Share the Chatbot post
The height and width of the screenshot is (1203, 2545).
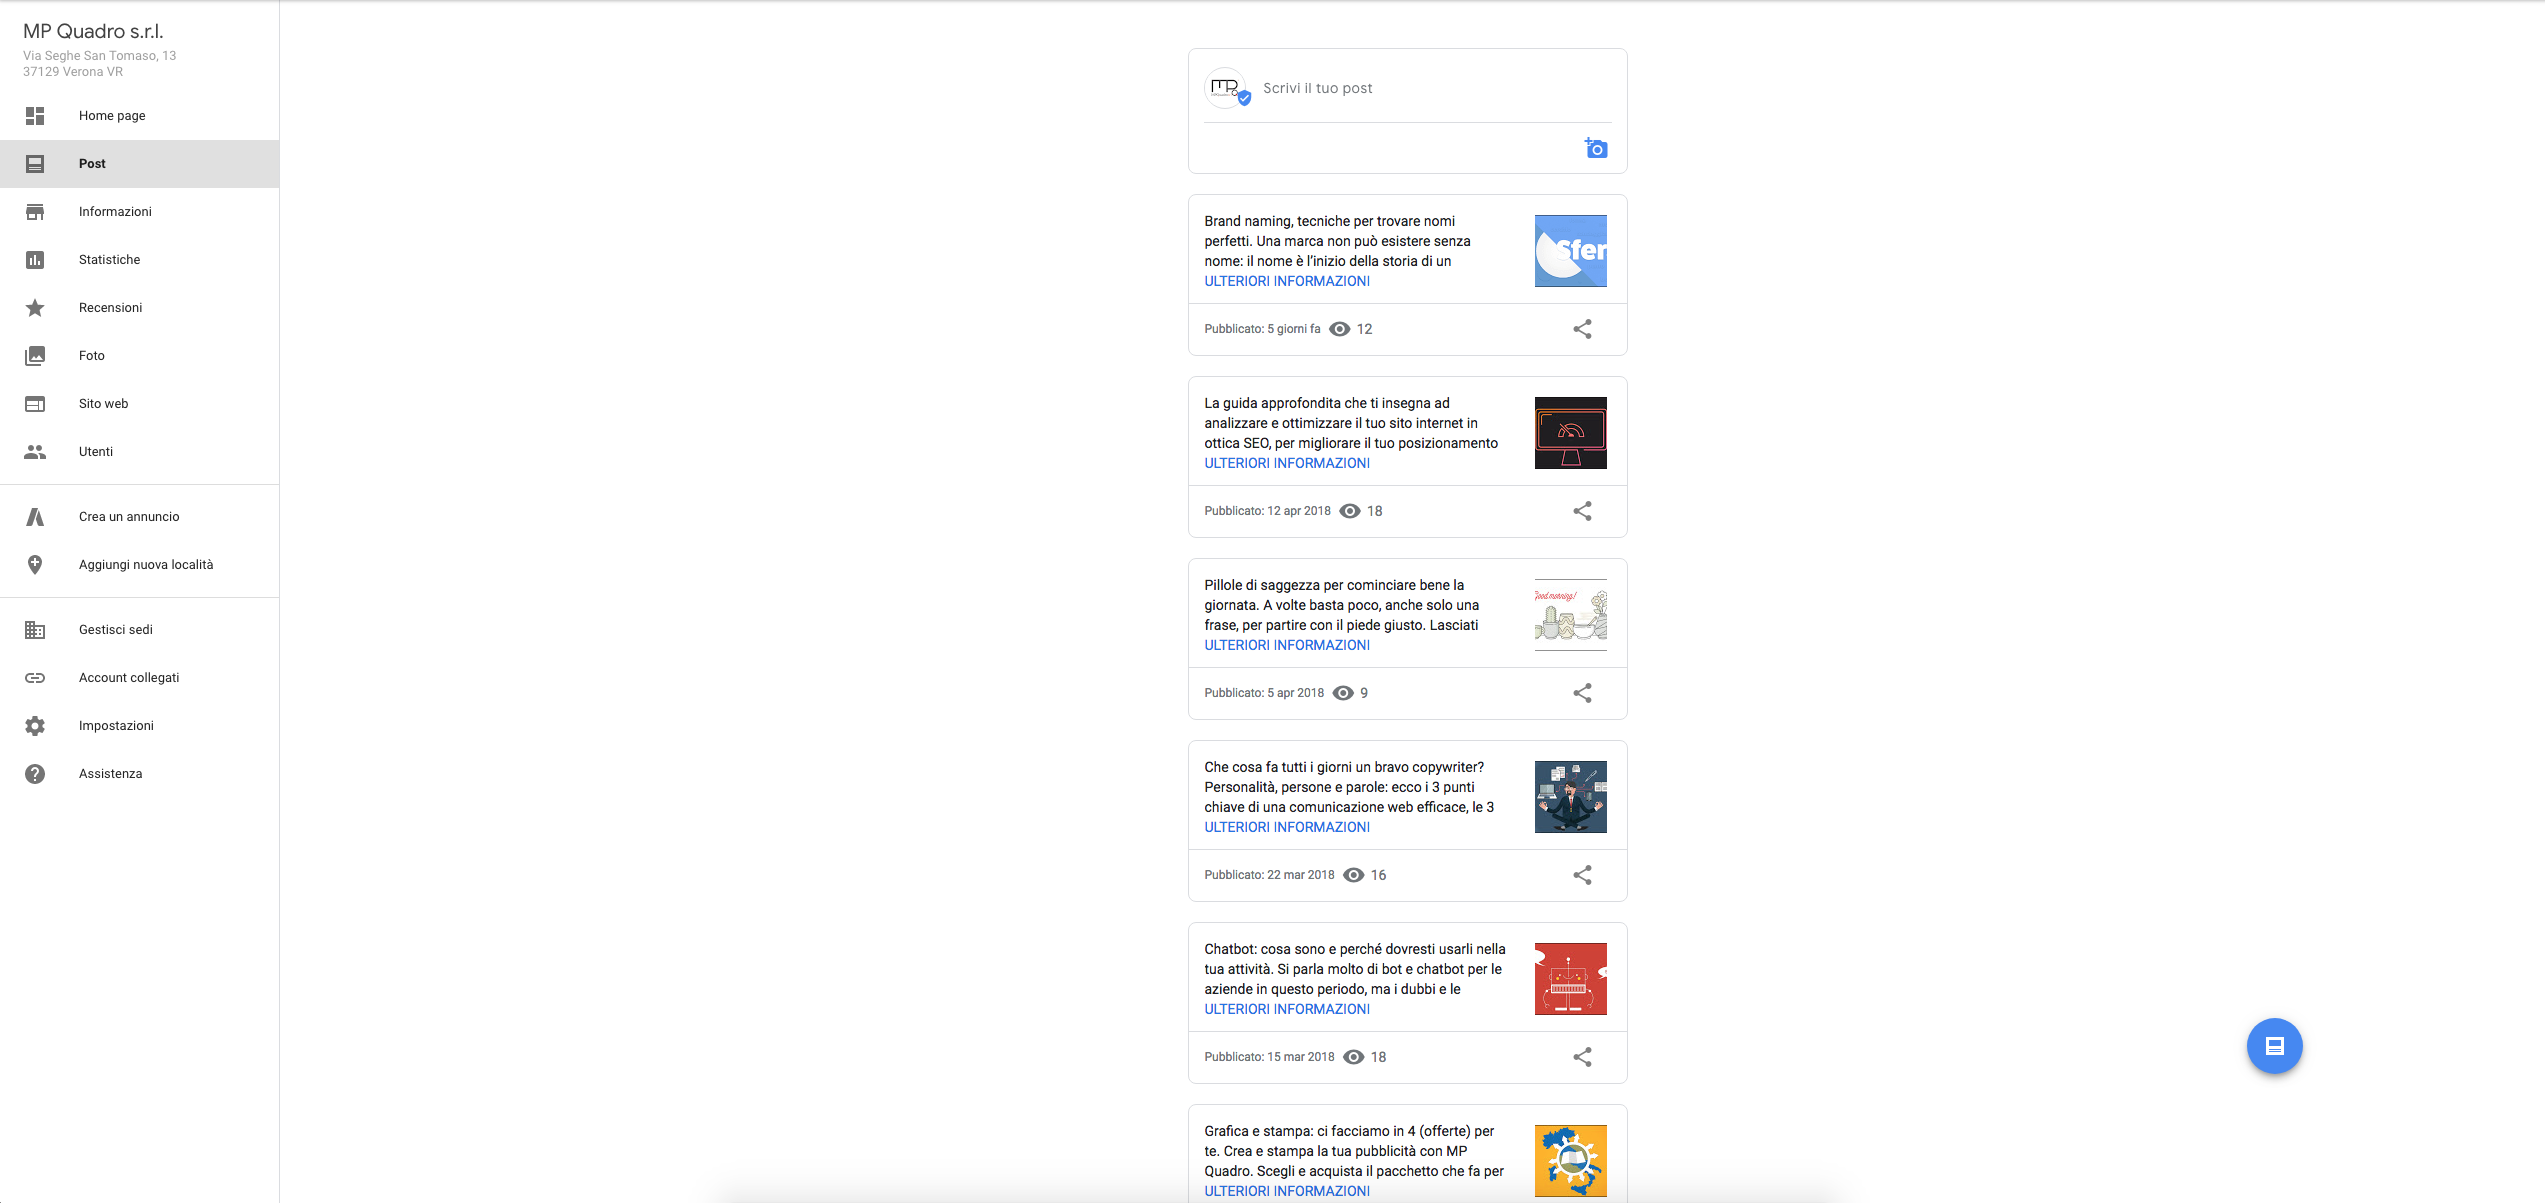pyautogui.click(x=1582, y=1057)
